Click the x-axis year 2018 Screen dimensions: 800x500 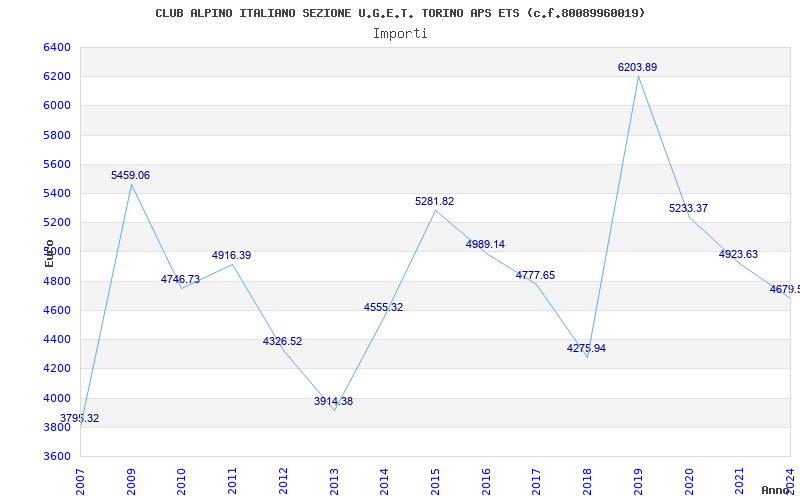point(587,482)
